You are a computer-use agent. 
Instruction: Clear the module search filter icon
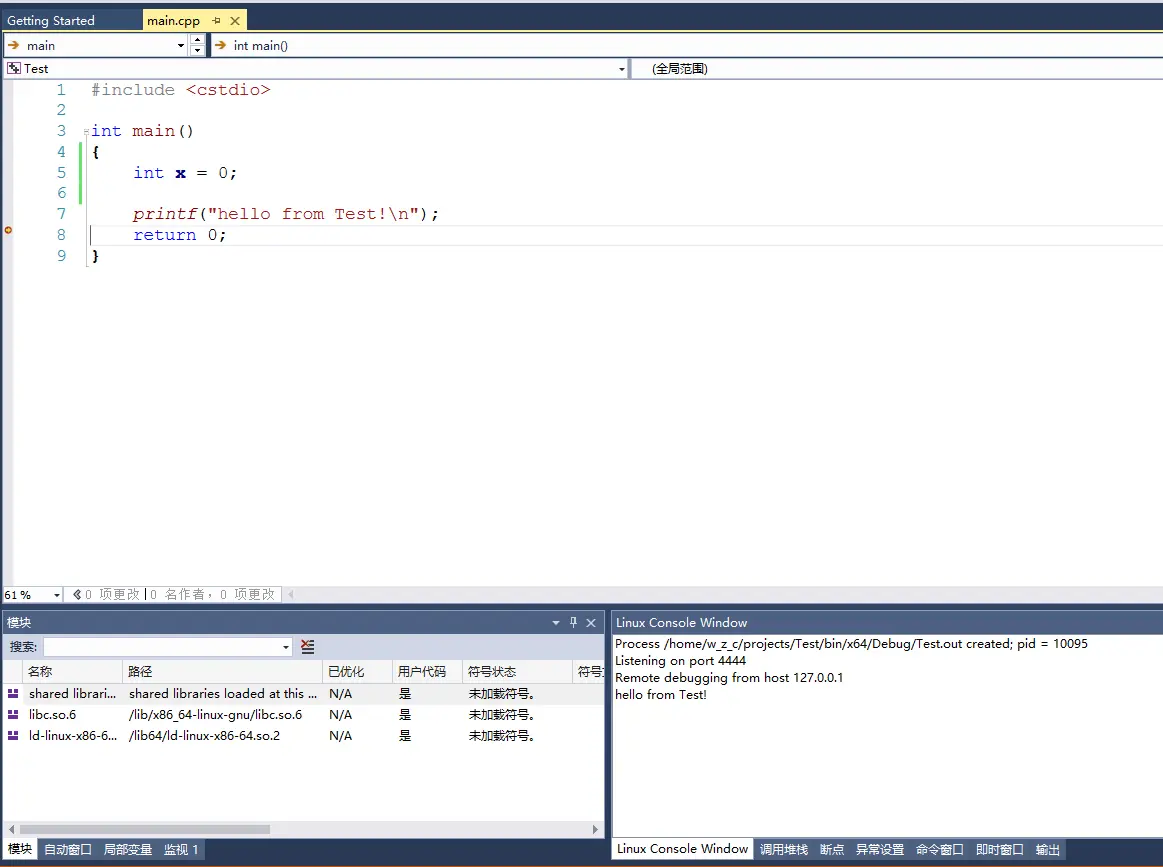308,647
